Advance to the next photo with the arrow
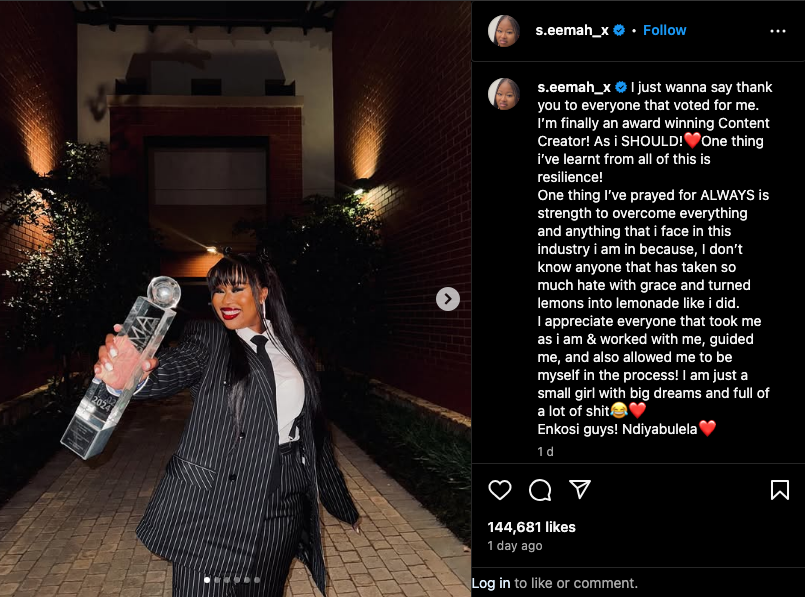Viewport: 805px width, 597px height. click(448, 299)
